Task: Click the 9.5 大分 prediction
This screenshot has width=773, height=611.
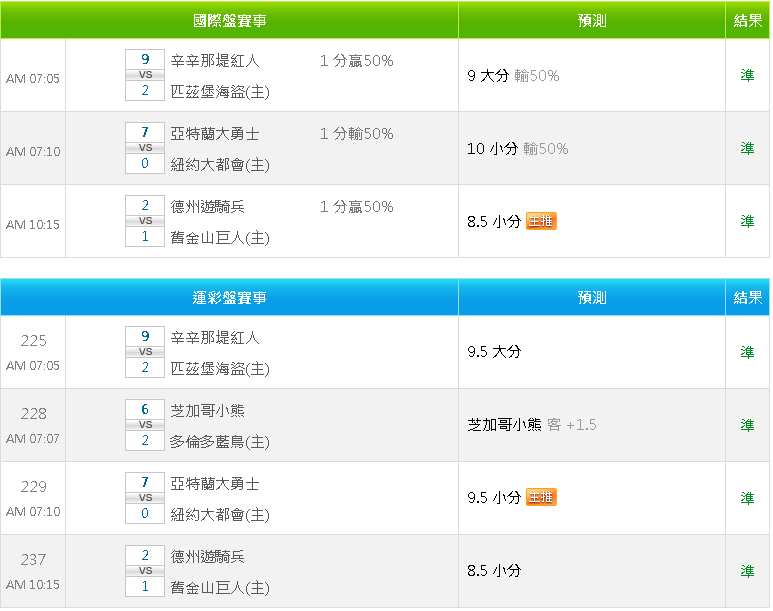Action: click(494, 352)
